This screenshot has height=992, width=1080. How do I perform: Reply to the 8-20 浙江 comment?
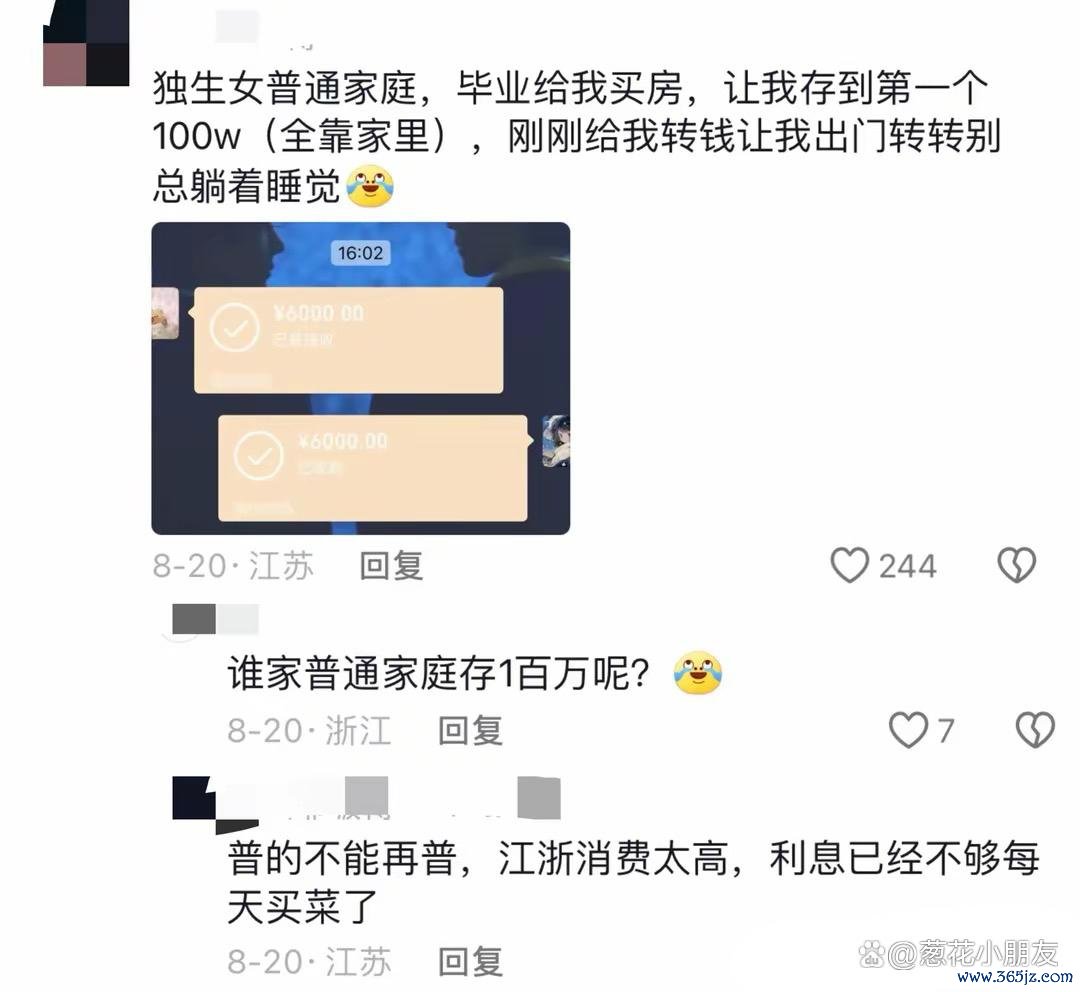tap(470, 731)
